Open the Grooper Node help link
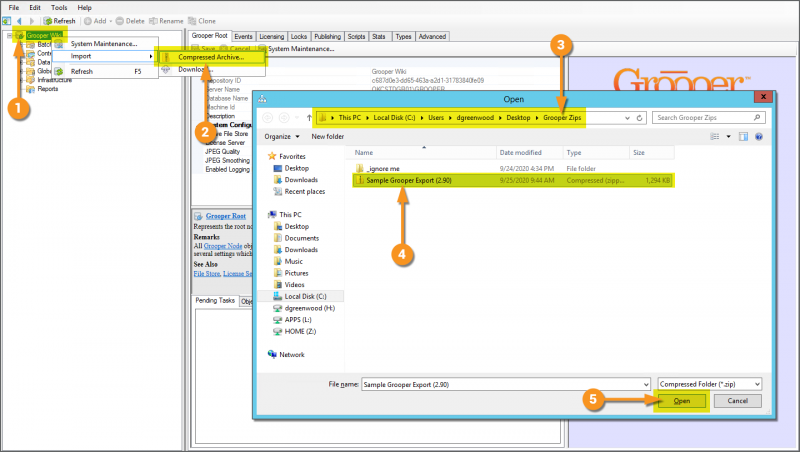 pos(223,246)
